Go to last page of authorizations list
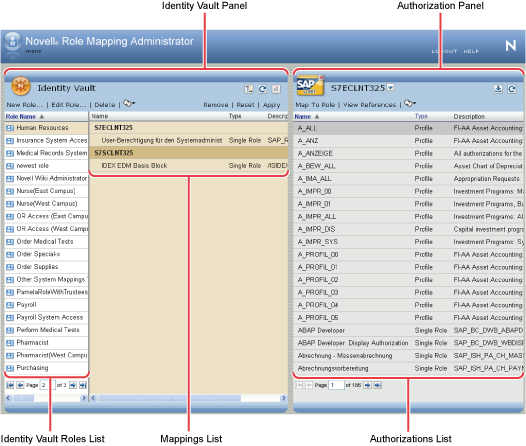 click(x=378, y=385)
